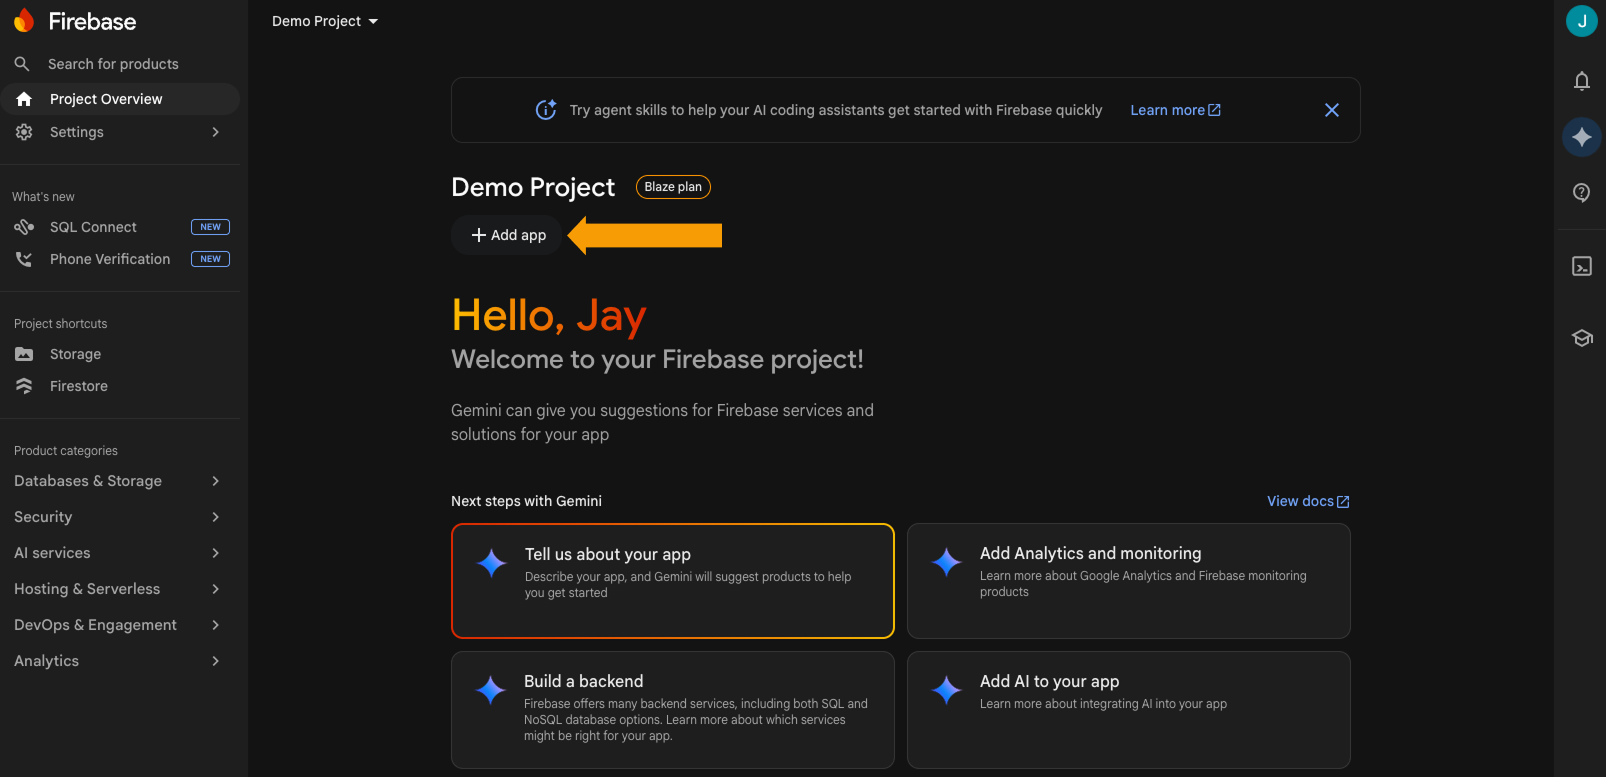Open the Storage shortcut
1606x777 pixels.
120,354
